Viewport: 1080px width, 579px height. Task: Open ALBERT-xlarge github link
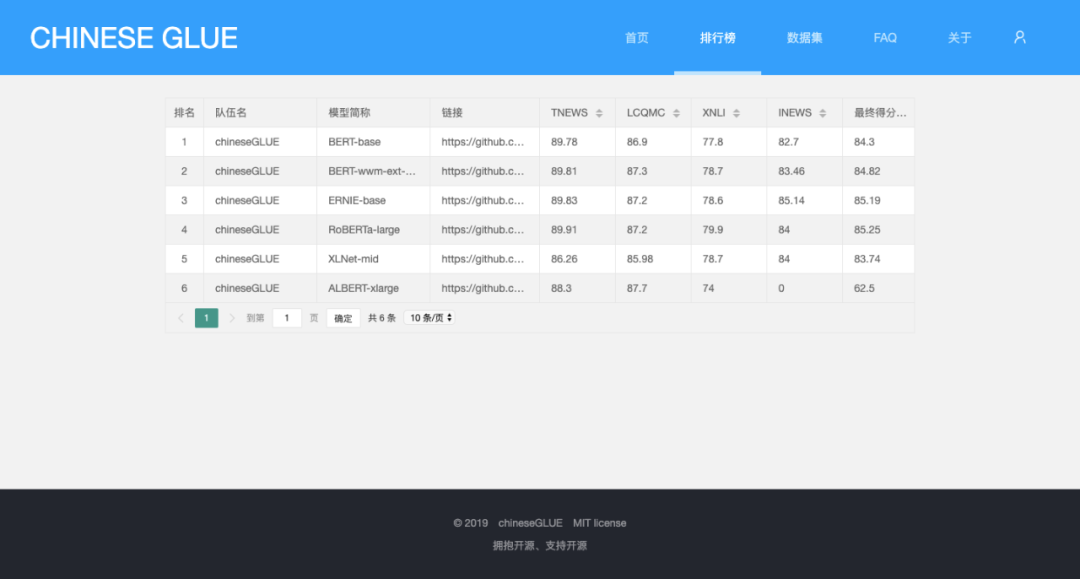[x=483, y=288]
